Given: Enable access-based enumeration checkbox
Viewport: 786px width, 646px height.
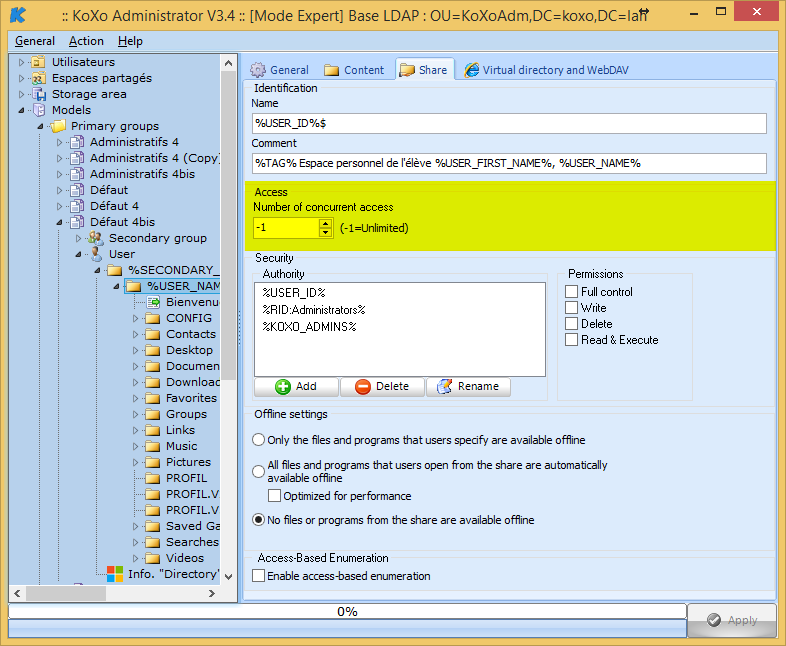Looking at the screenshot, I should [258, 576].
